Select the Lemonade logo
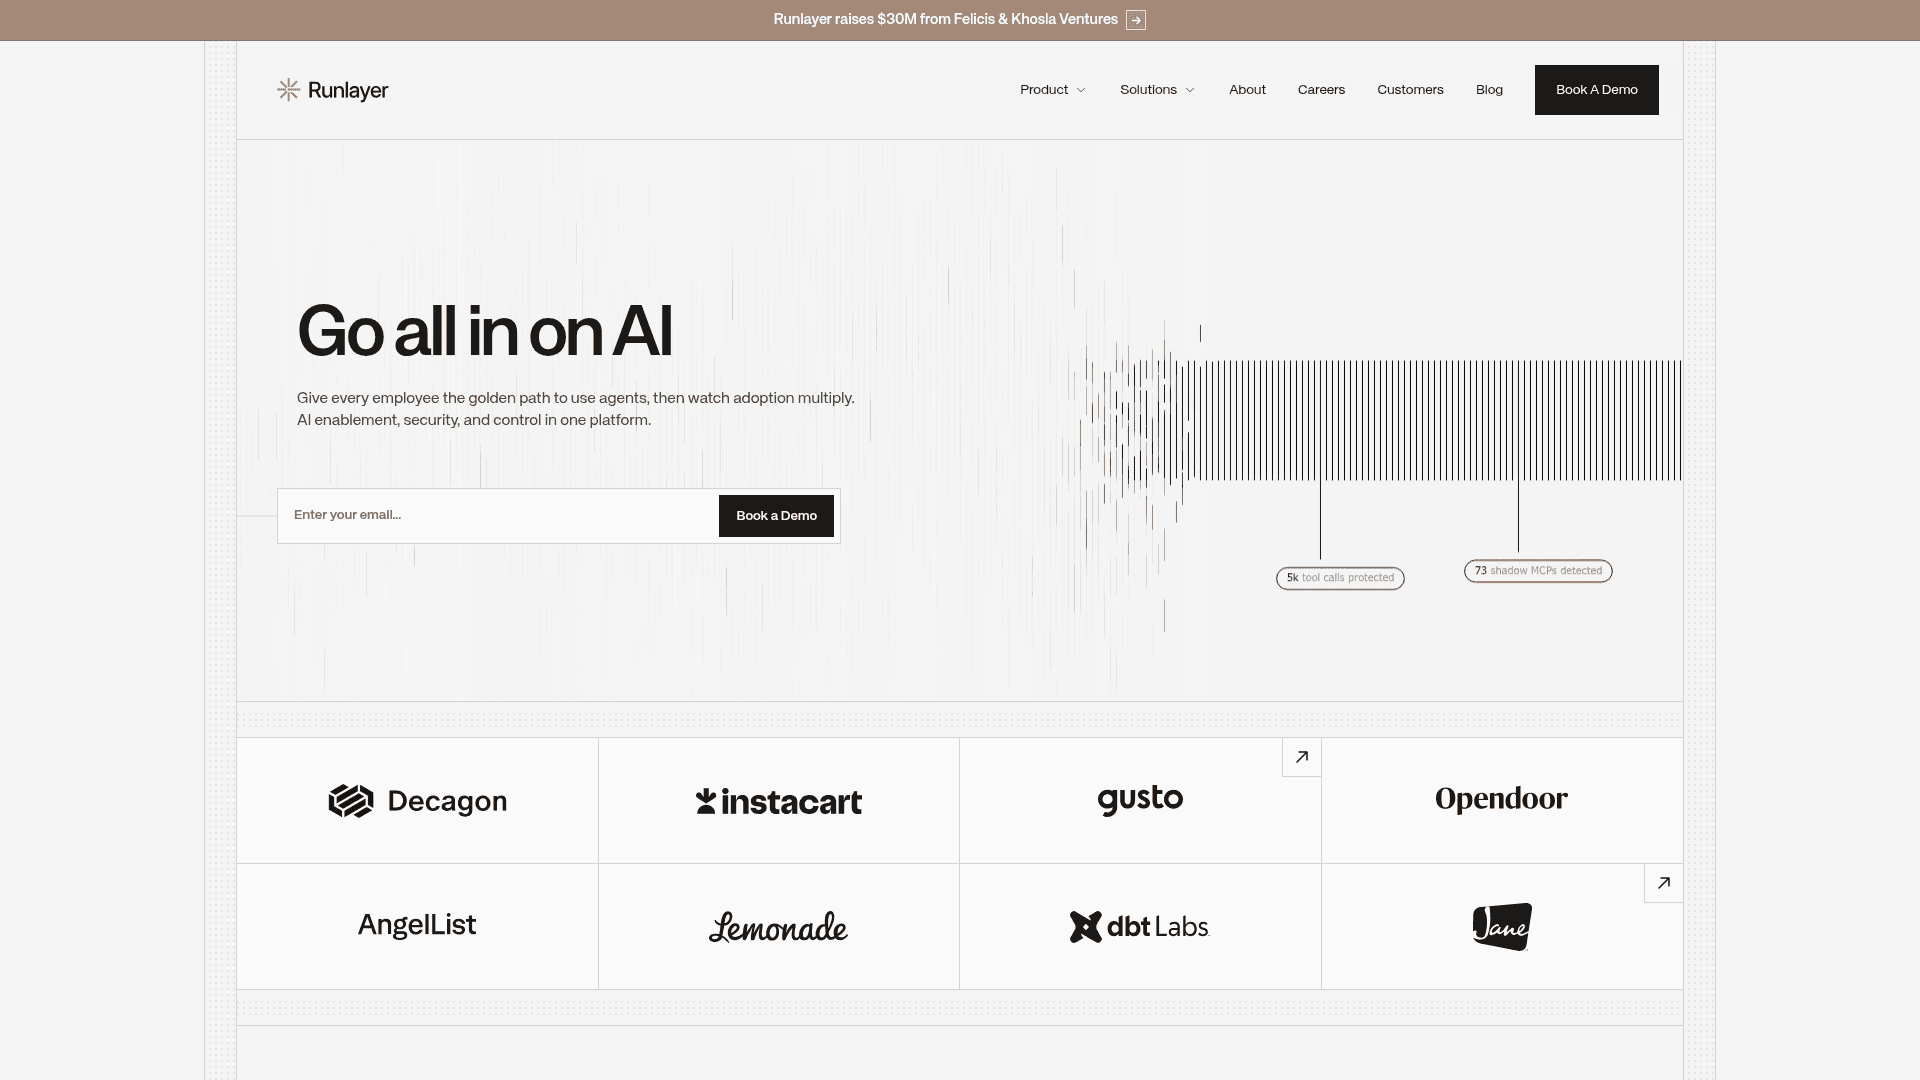This screenshot has width=1920, height=1080. click(778, 927)
